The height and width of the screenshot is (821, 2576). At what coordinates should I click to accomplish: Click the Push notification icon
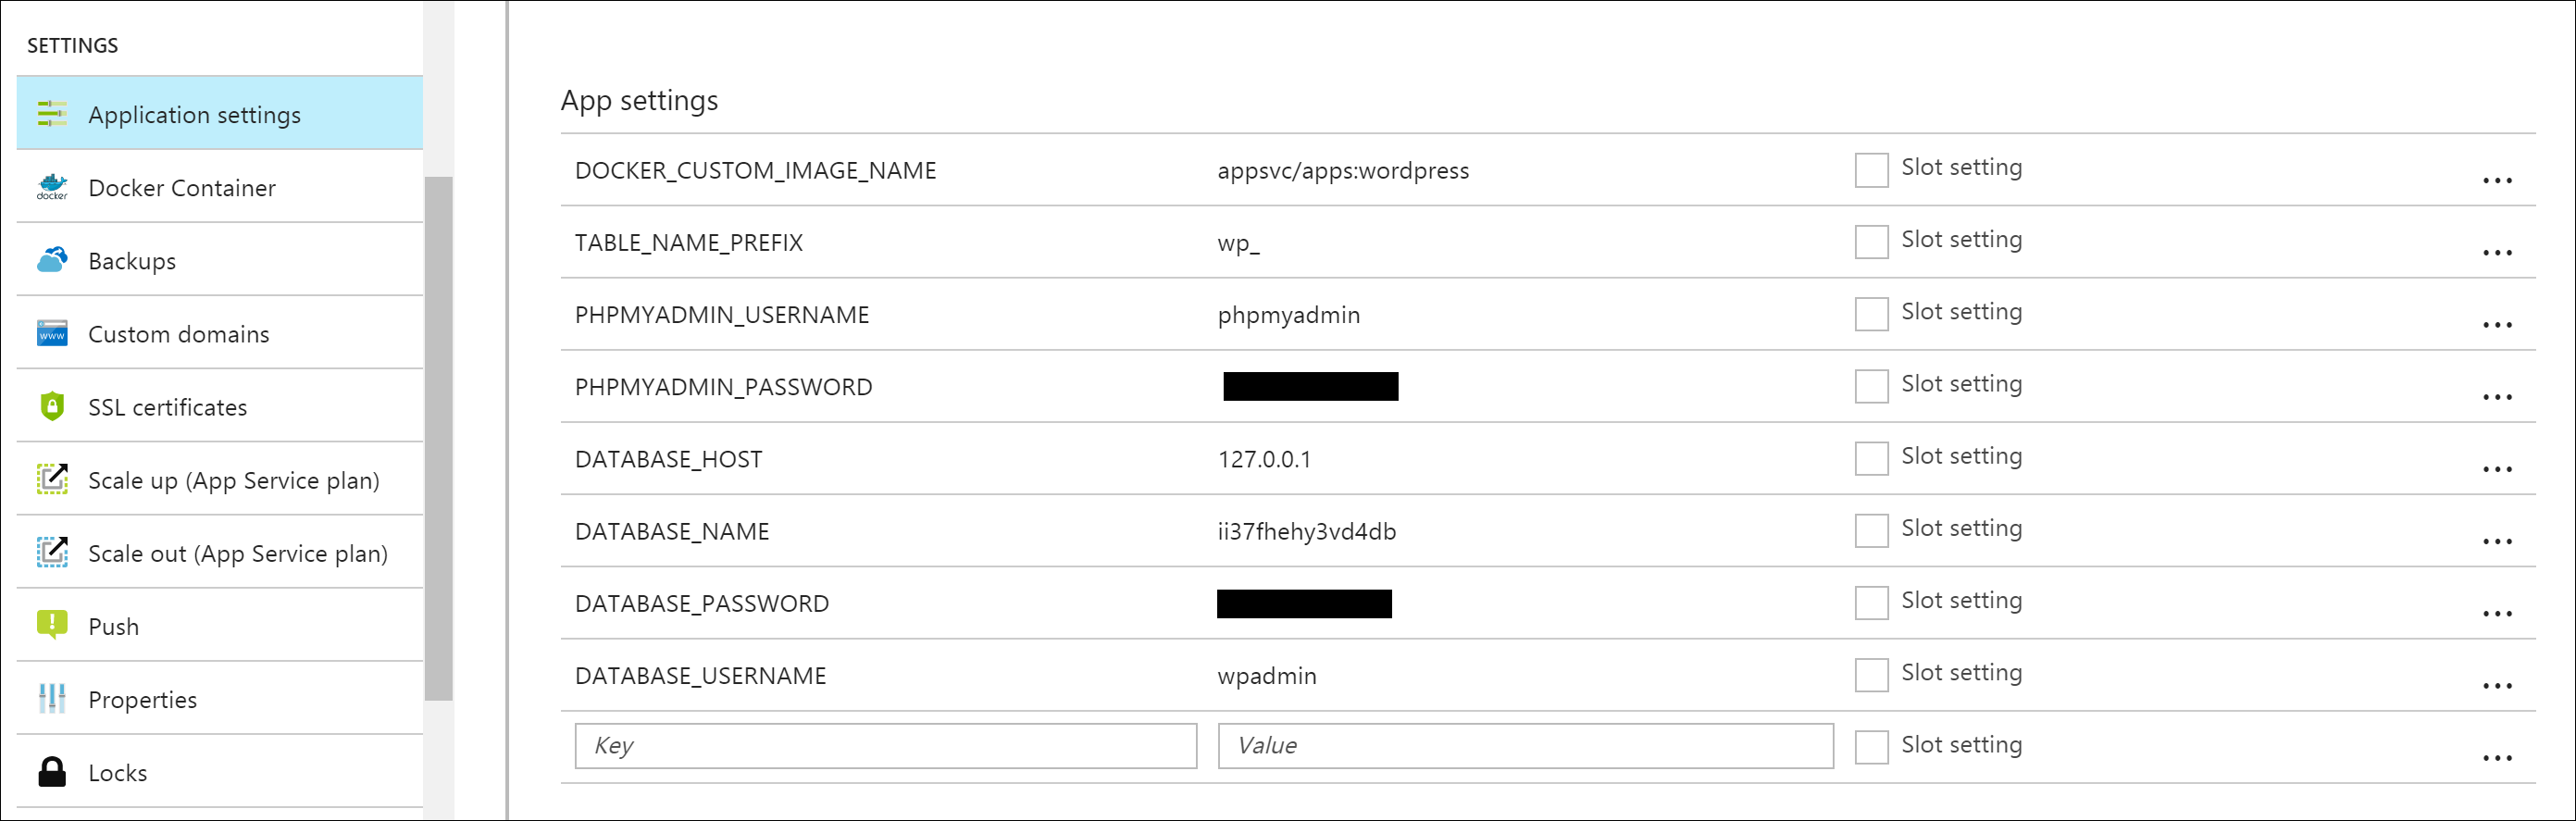tap(52, 625)
